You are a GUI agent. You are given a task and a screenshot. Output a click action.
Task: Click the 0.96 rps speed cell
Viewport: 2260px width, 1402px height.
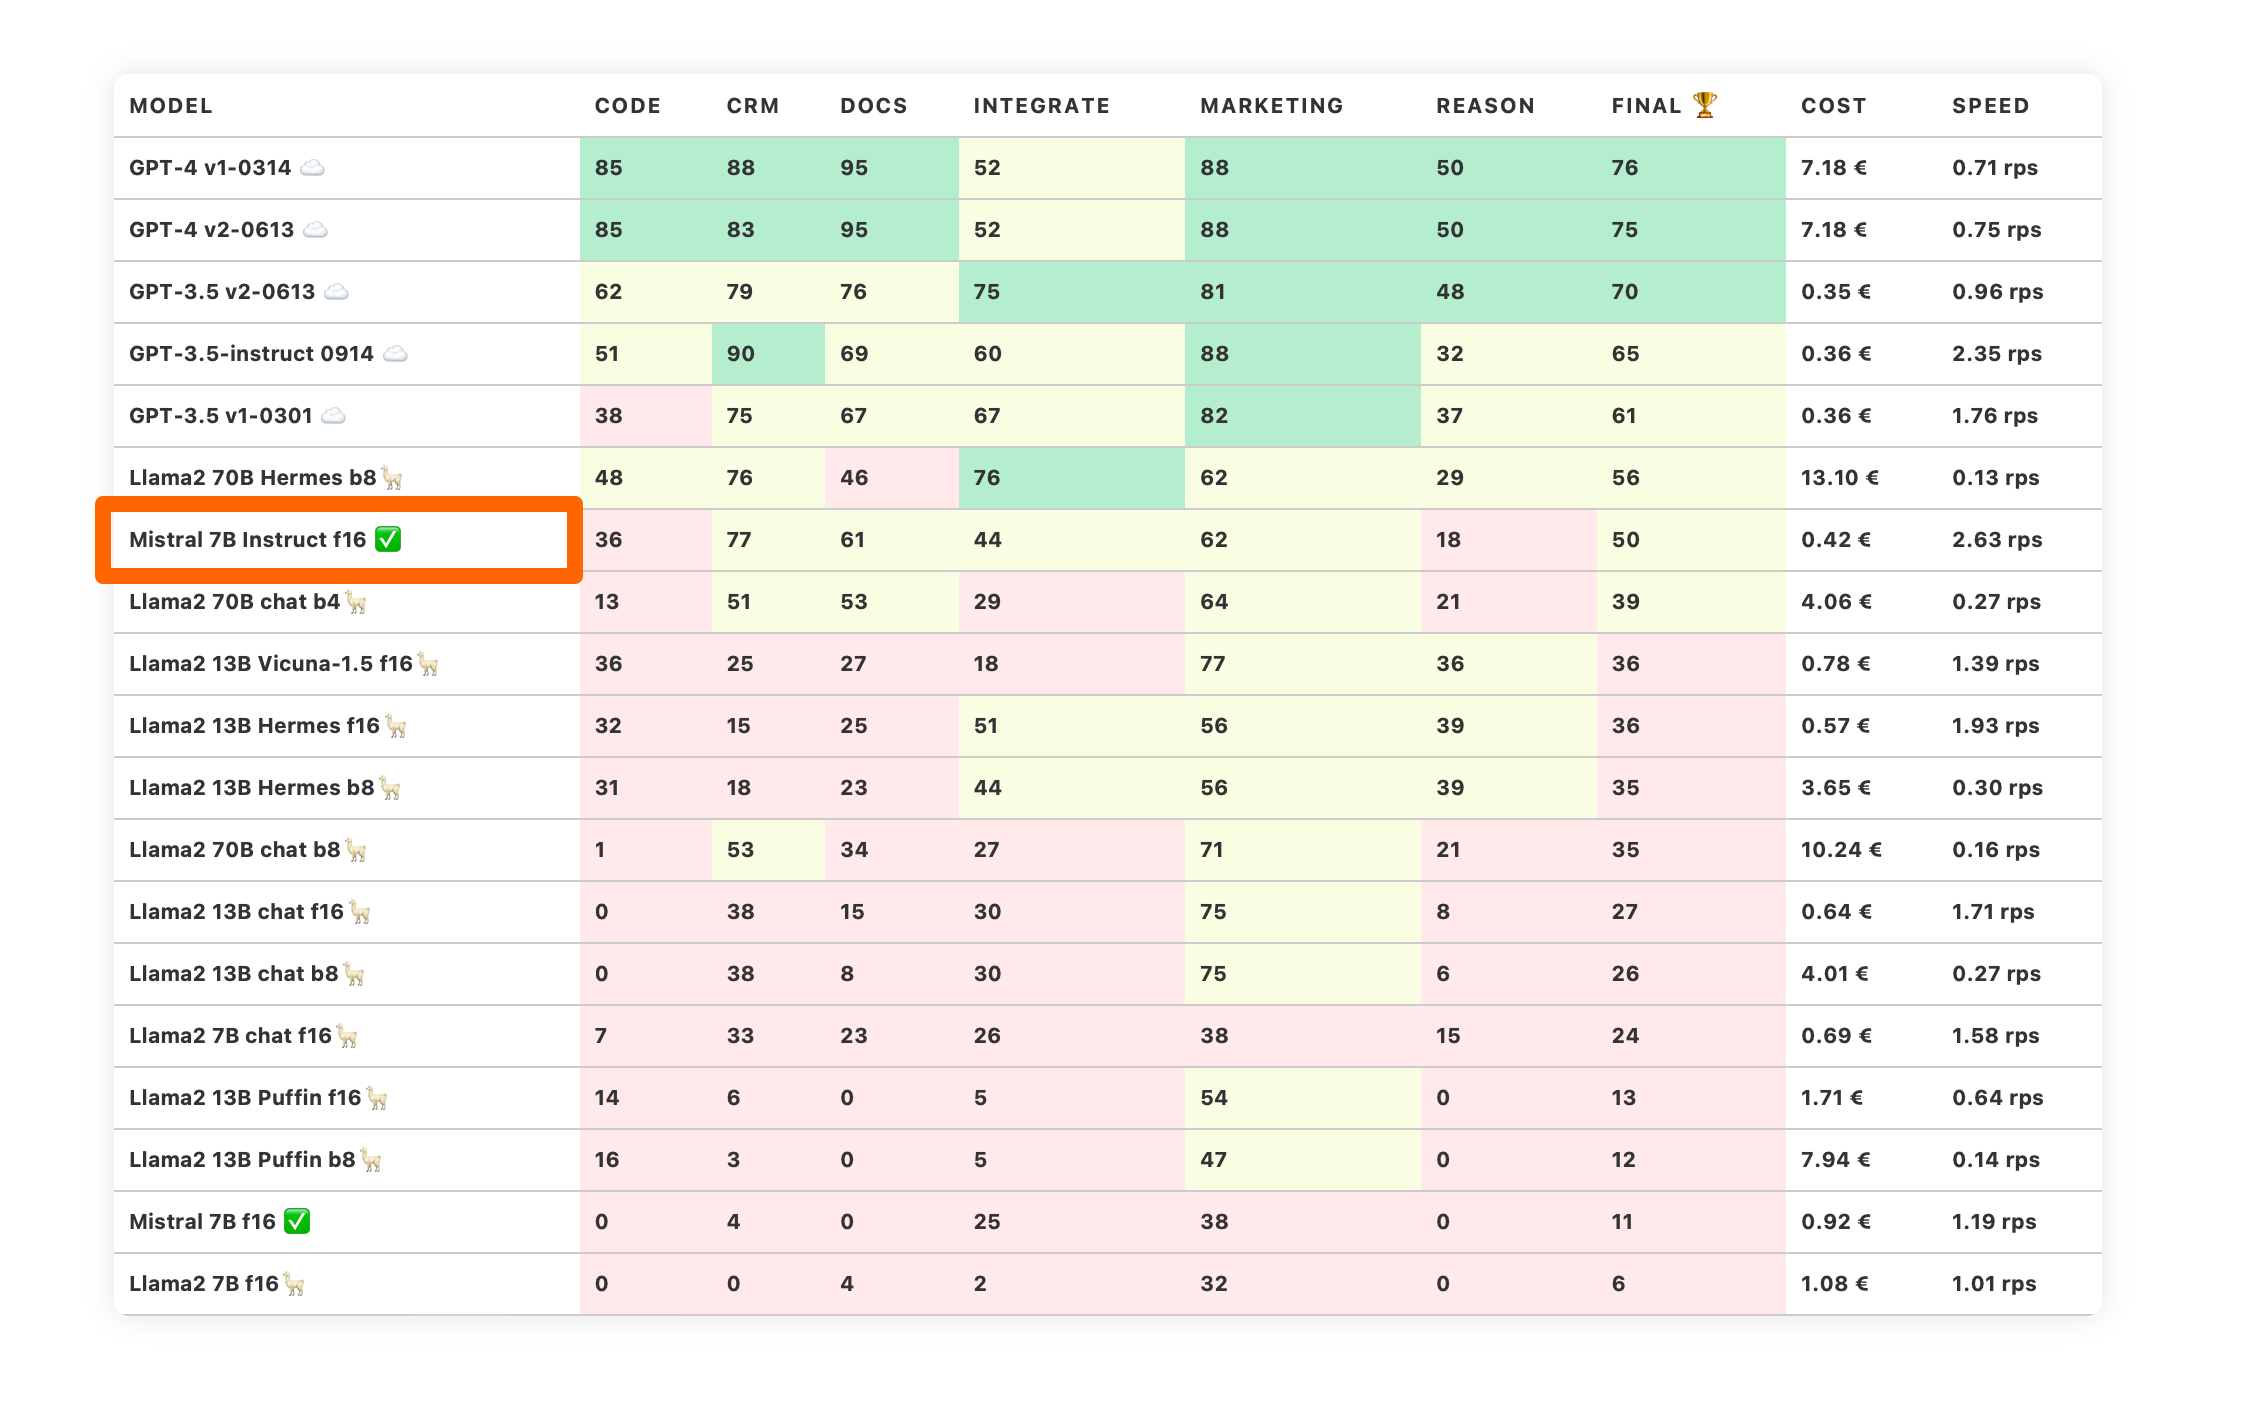[1998, 292]
